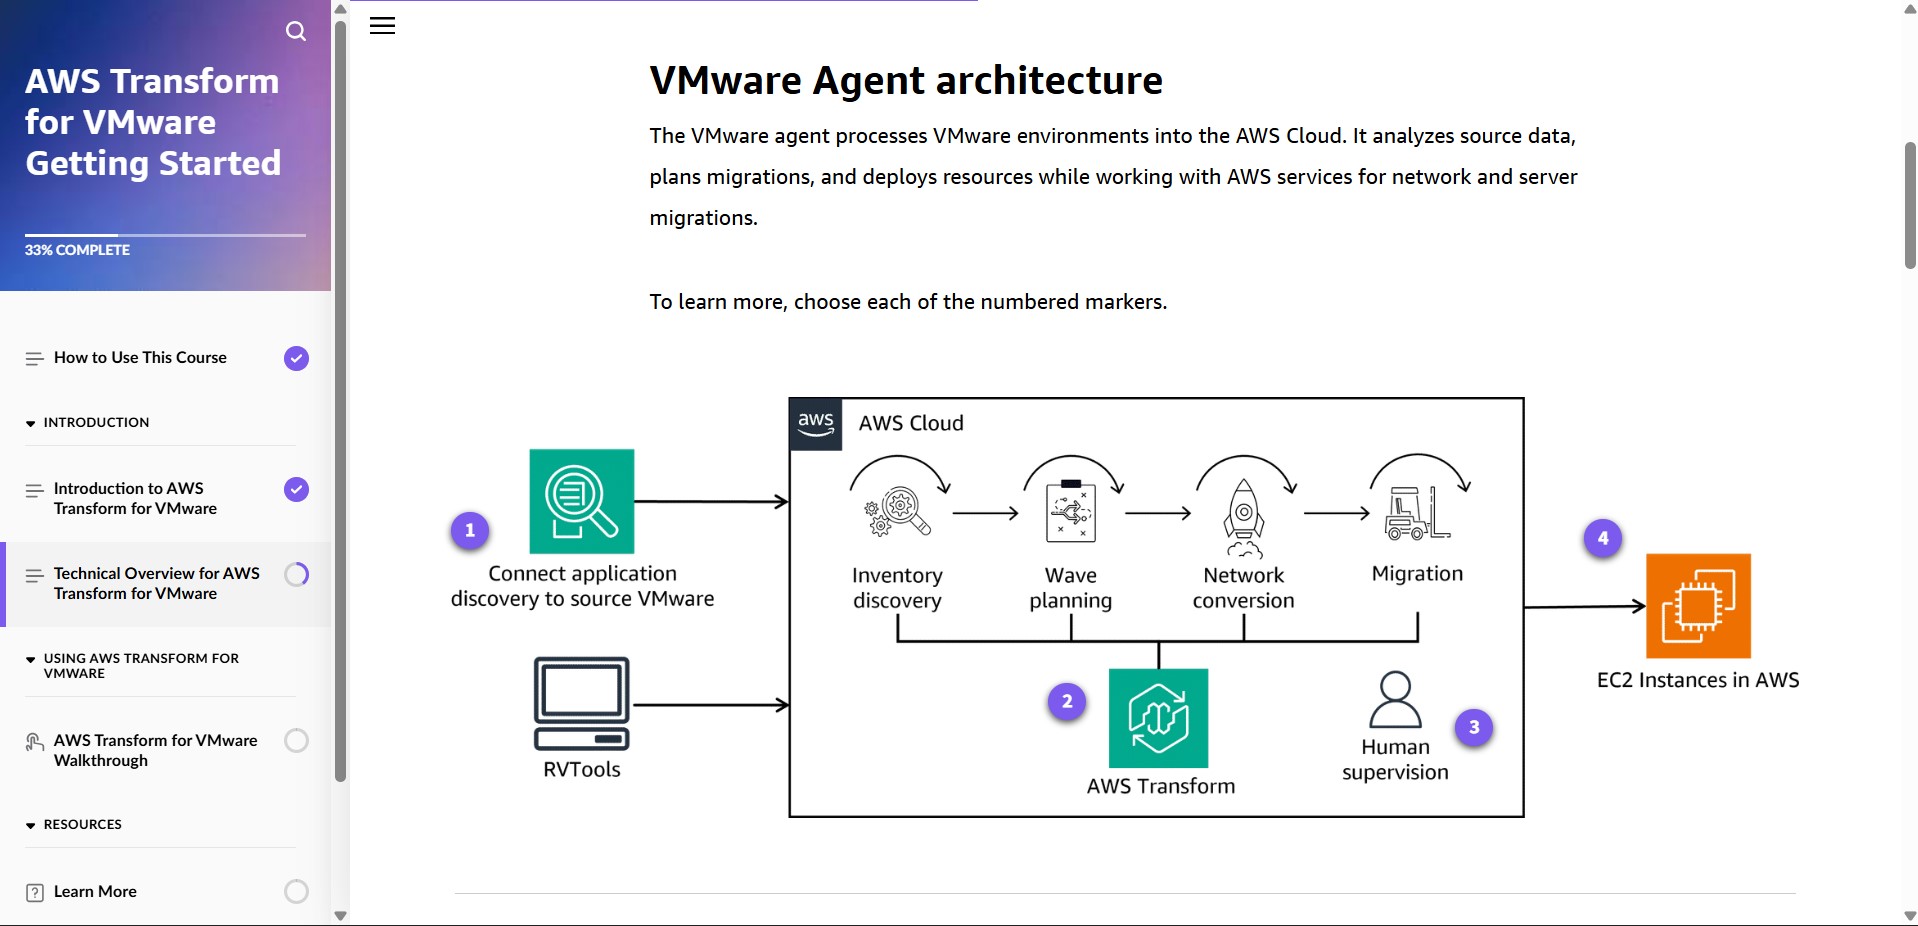This screenshot has width=1918, height=926.
Task: Open the Learn More page
Action: click(x=95, y=892)
